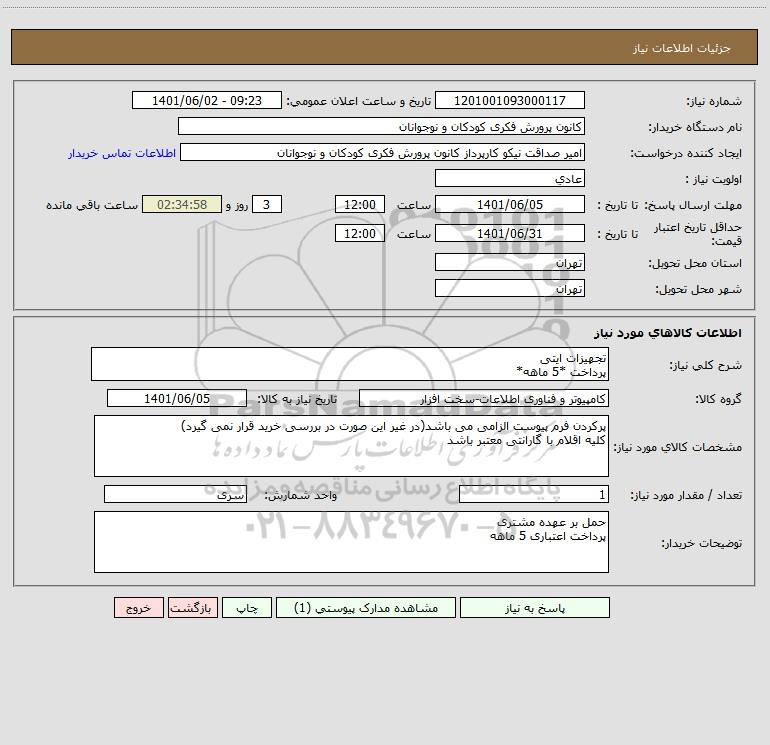Click response deadline date 1401/06/05
770x745 pixels.
click(x=510, y=204)
